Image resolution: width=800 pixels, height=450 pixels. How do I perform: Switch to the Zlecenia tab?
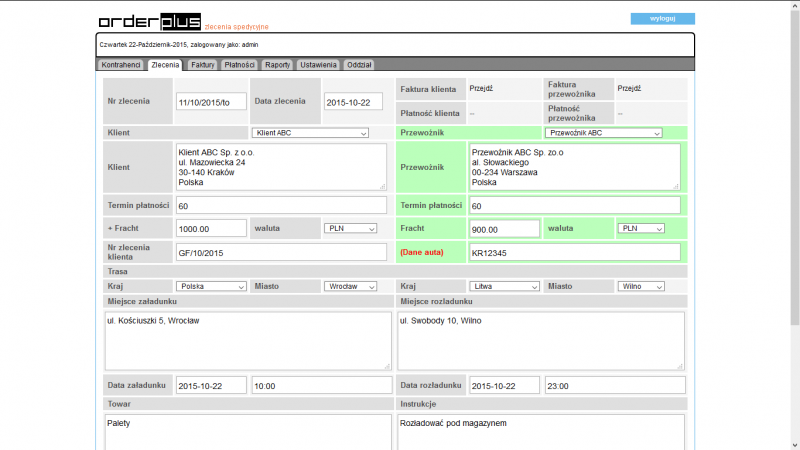pos(165,65)
